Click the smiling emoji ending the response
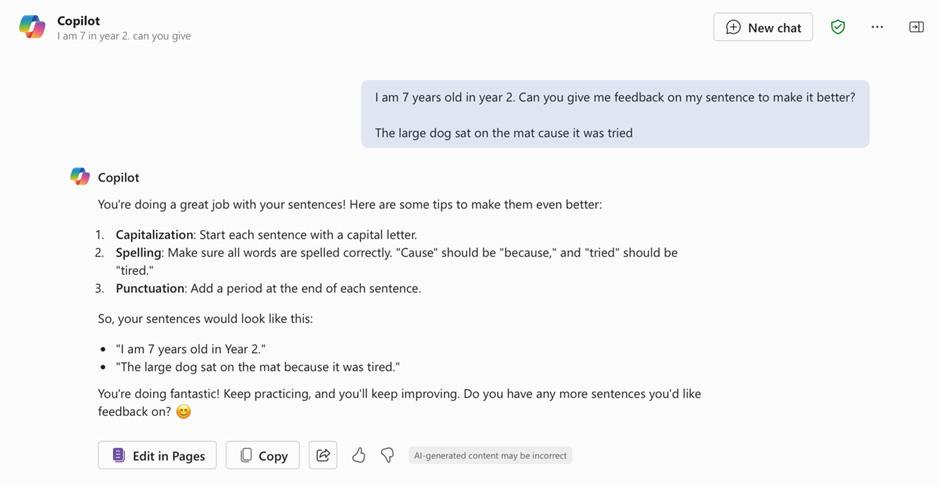 point(183,412)
